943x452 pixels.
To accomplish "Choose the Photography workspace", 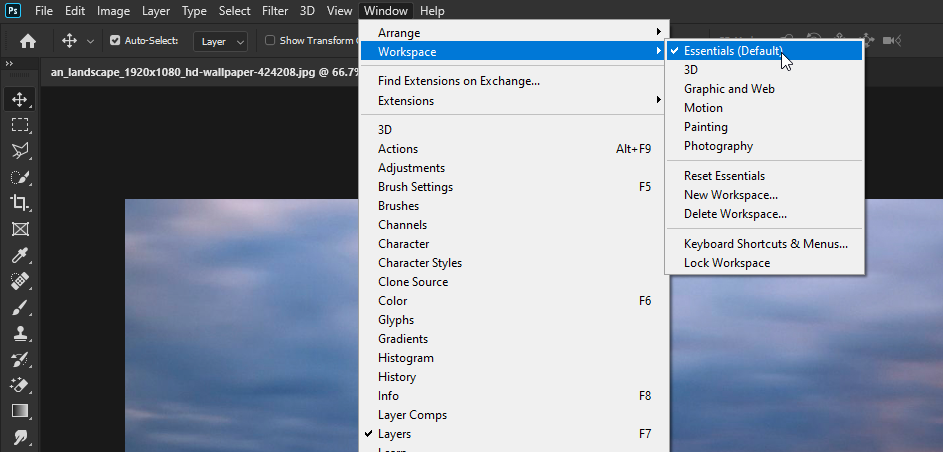I will pos(718,146).
